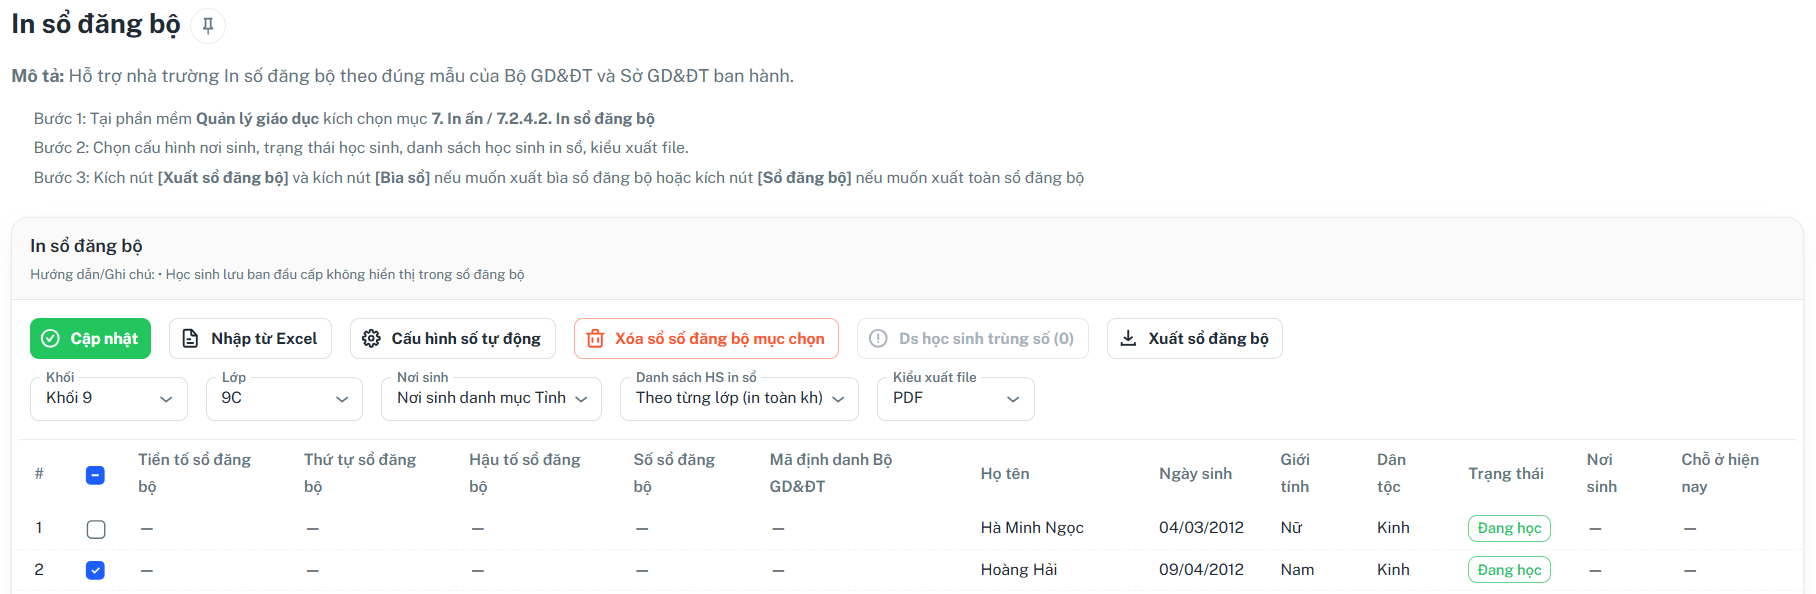Image resolution: width=1816 pixels, height=594 pixels.
Task: Expand the Nơi sinh dropdown
Action: click(x=492, y=398)
